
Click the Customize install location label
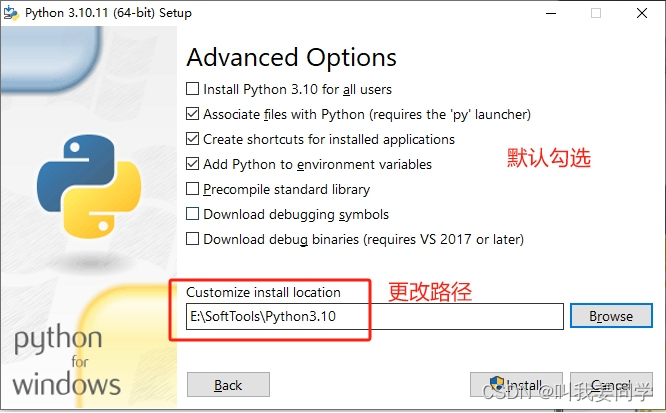263,292
